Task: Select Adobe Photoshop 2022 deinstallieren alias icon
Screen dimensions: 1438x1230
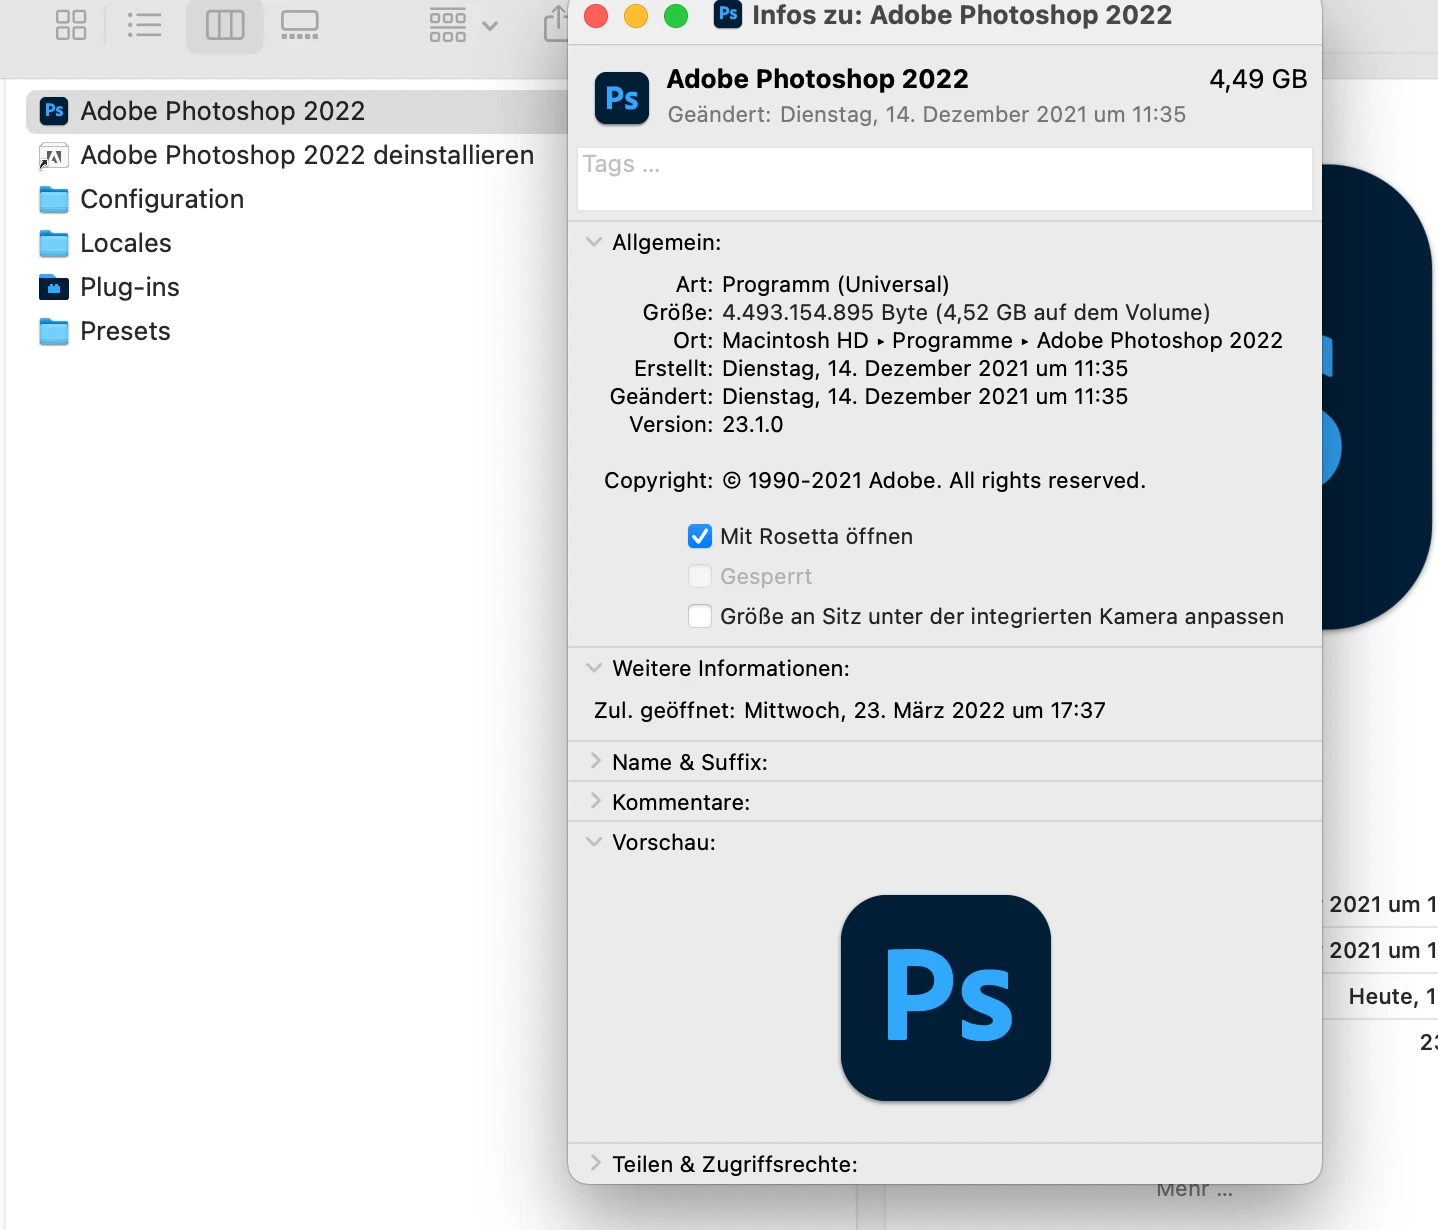Action: [54, 156]
